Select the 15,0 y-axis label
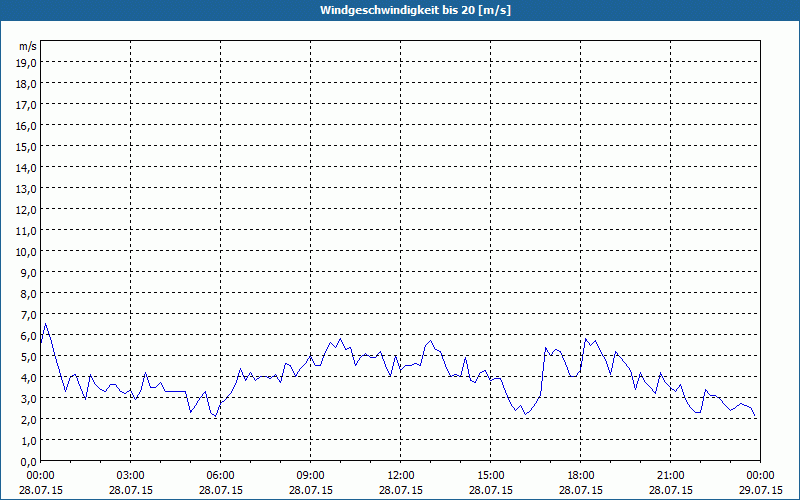800x500 pixels. [27, 147]
